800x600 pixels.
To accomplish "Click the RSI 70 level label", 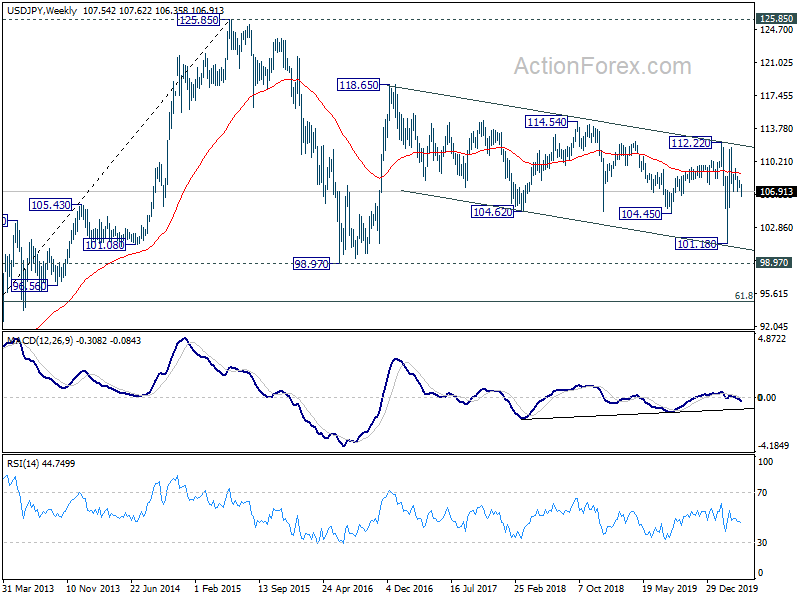I will tap(762, 493).
